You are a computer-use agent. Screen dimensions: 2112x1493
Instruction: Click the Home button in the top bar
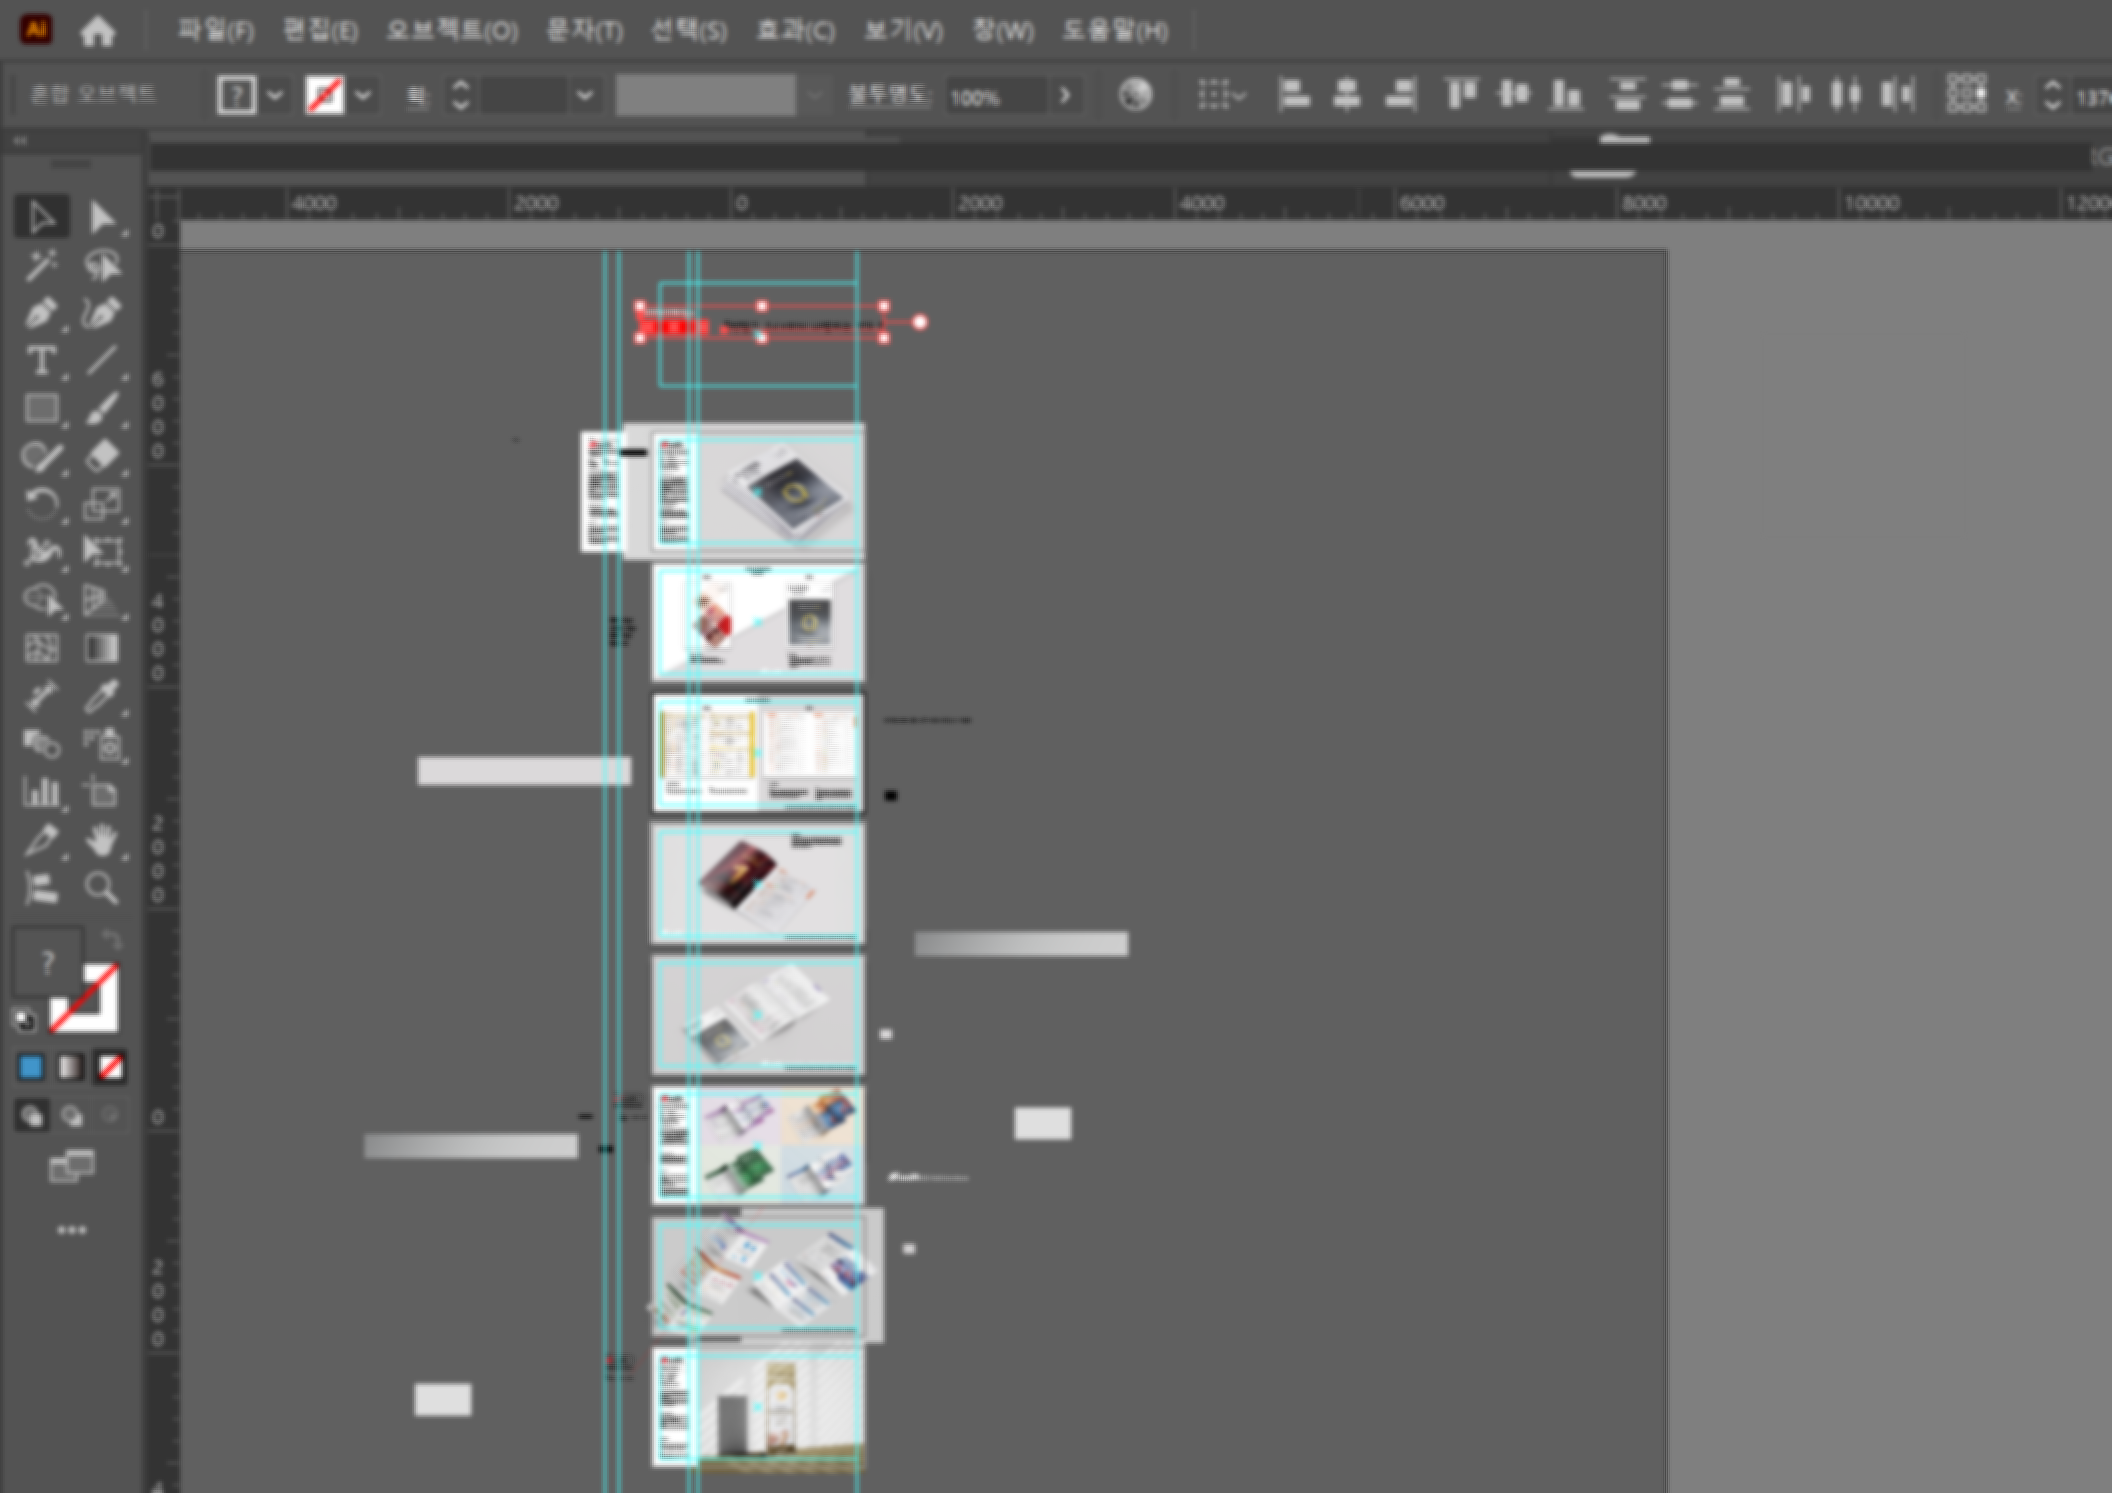tap(97, 32)
